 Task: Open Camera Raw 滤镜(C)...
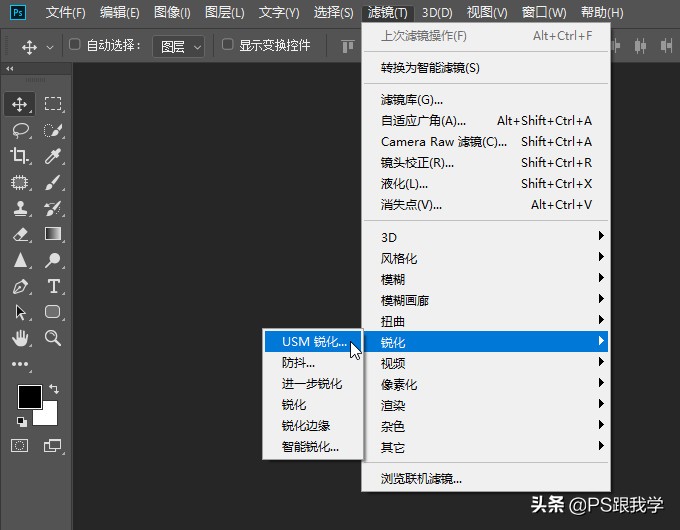486,142
